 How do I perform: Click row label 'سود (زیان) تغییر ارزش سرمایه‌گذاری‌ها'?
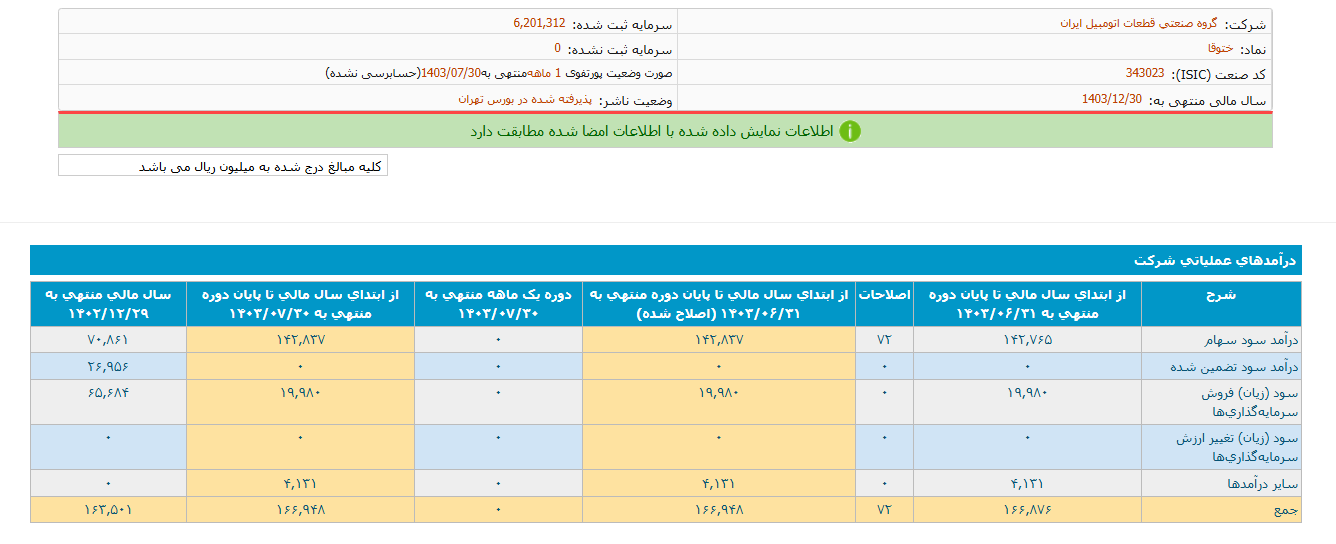click(x=1236, y=447)
